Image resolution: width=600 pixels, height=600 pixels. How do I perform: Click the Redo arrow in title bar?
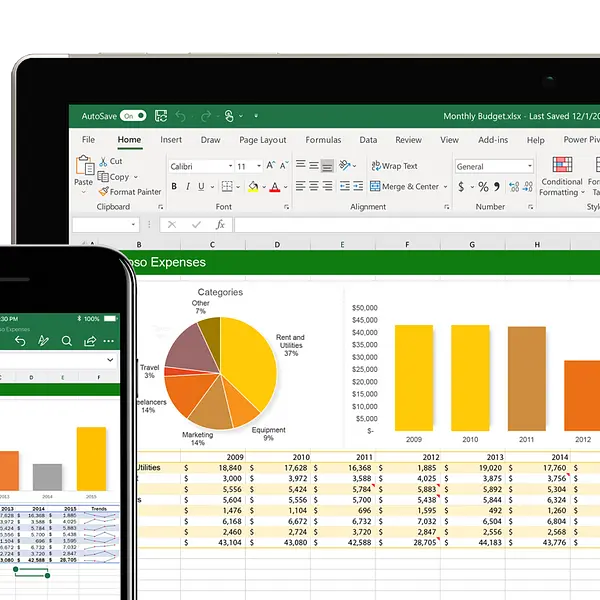206,116
